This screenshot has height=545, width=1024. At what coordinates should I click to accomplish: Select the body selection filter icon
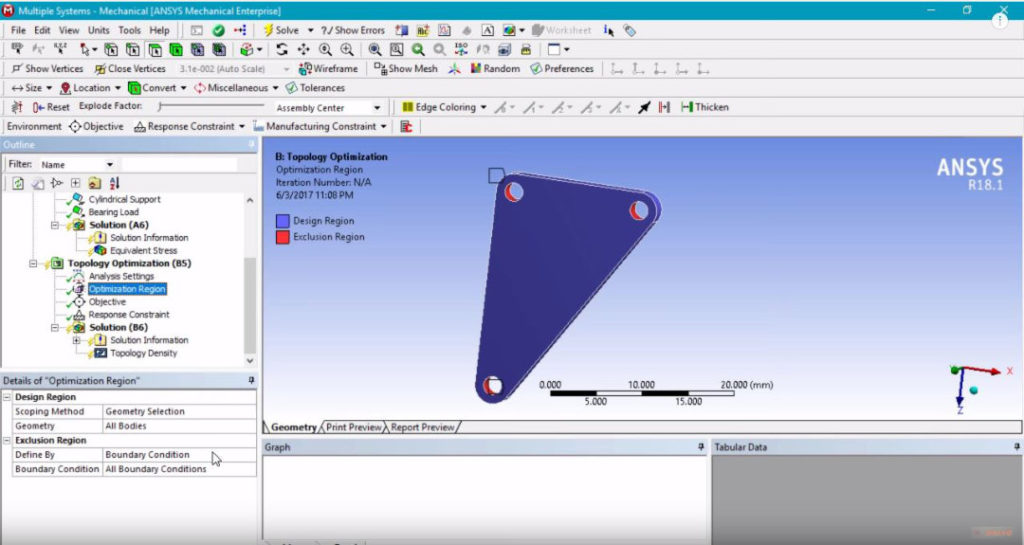[x=176, y=49]
